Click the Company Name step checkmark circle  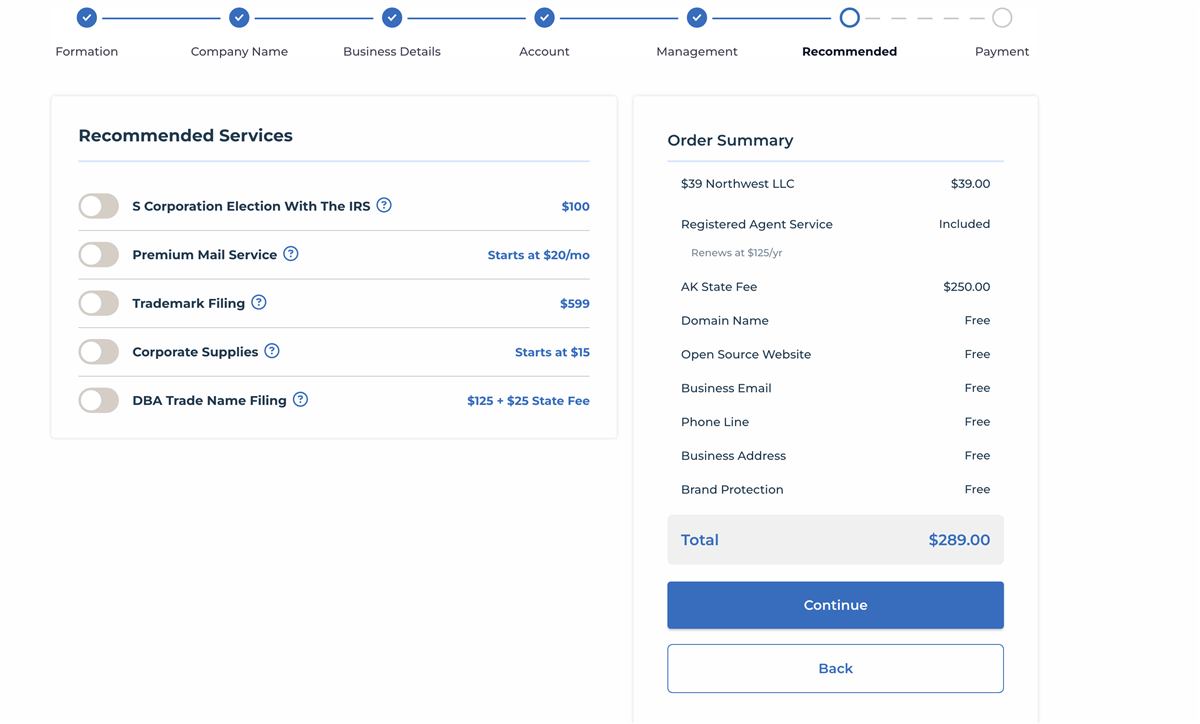pos(239,17)
